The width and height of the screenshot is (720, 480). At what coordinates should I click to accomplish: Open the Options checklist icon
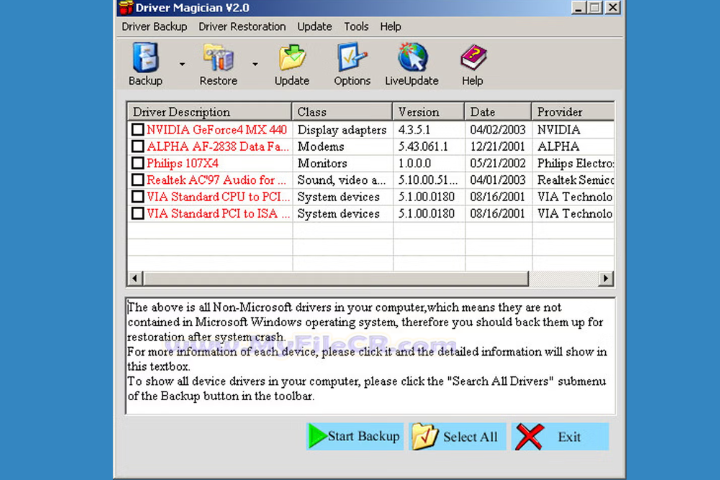click(x=352, y=58)
